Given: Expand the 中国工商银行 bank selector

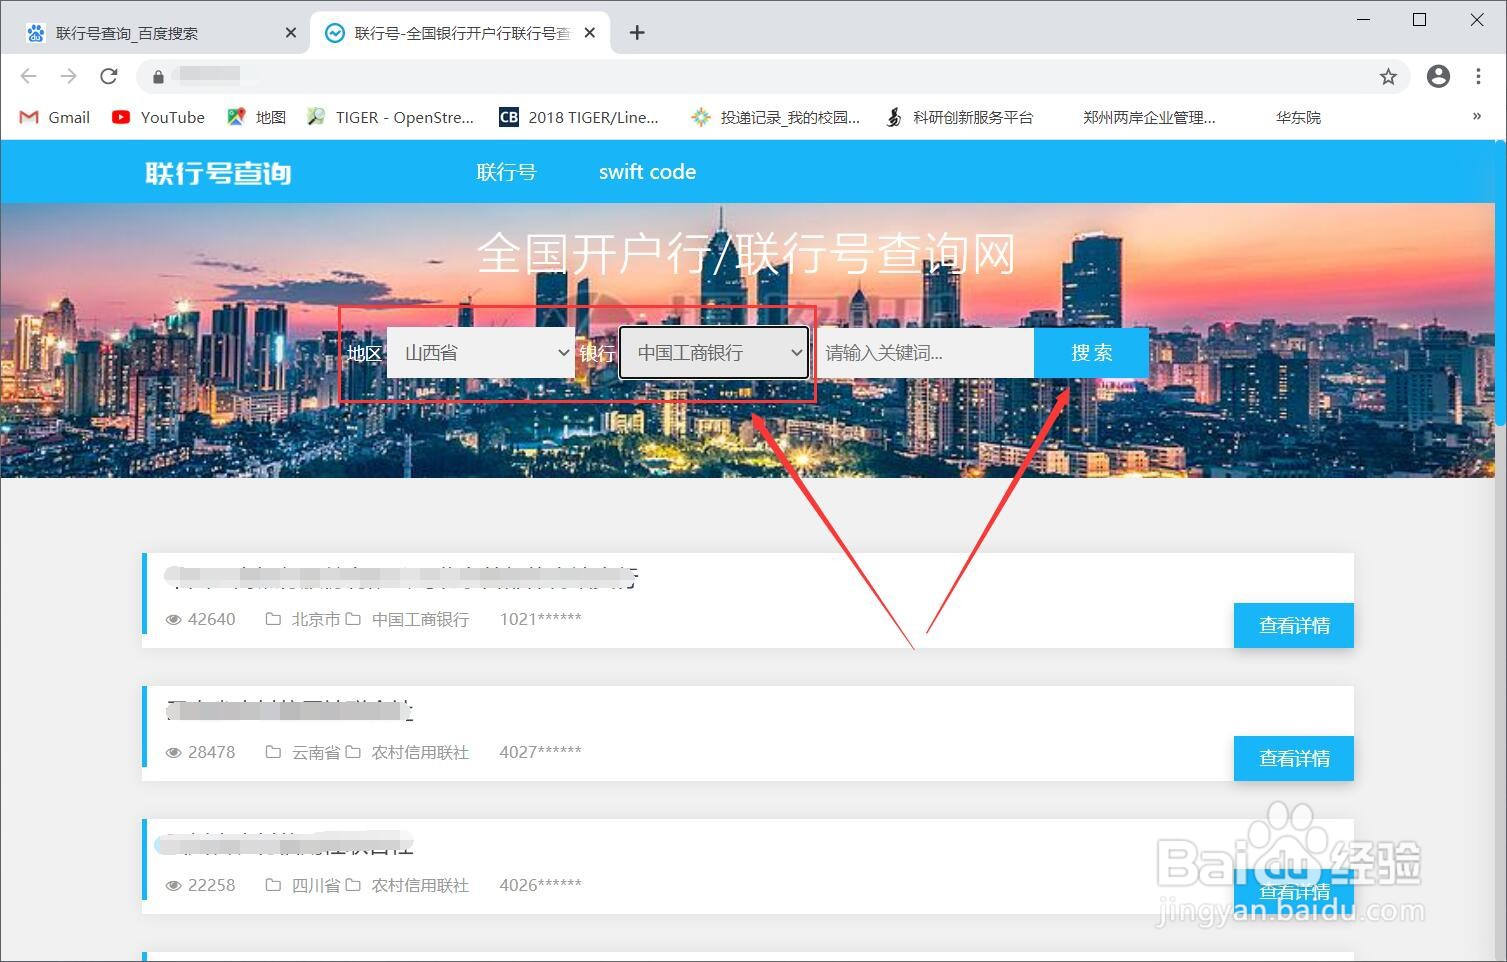Looking at the screenshot, I should point(713,352).
